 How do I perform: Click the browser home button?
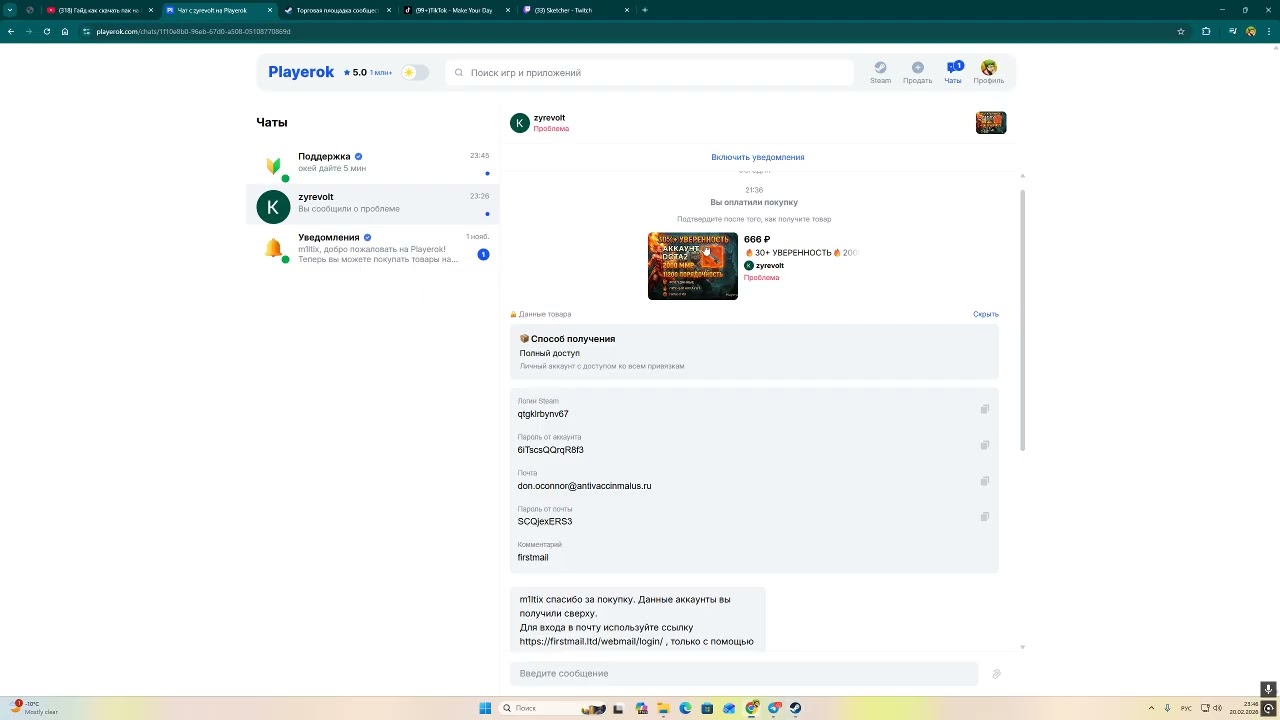tap(65, 31)
